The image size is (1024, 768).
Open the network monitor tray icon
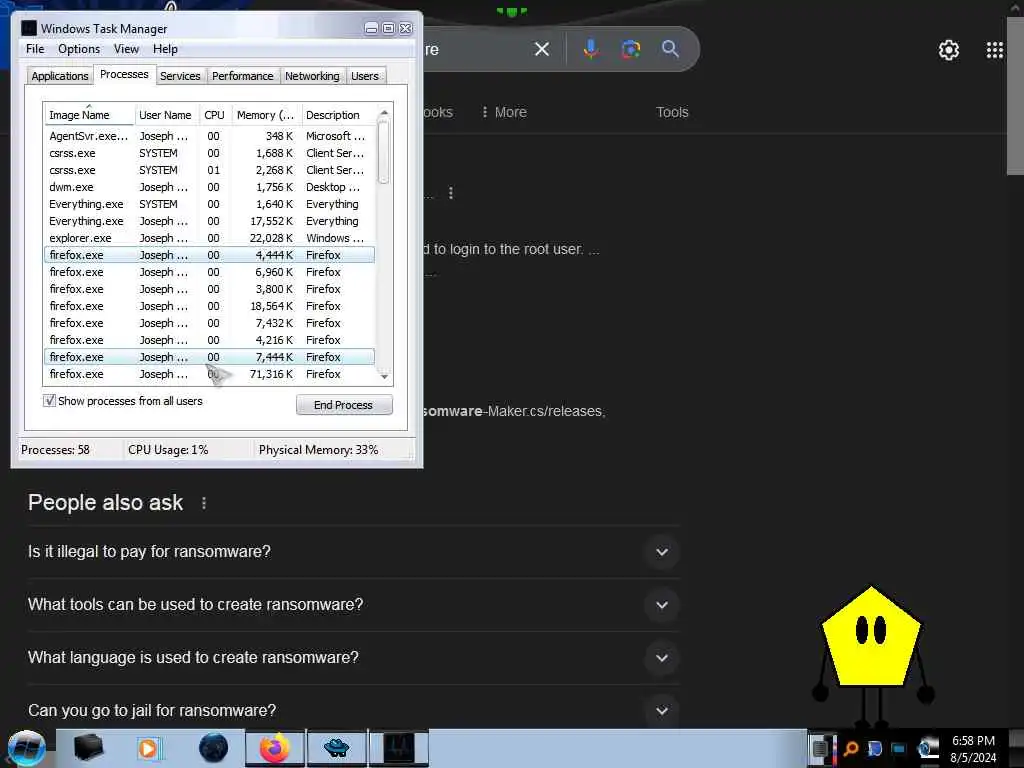coord(899,748)
